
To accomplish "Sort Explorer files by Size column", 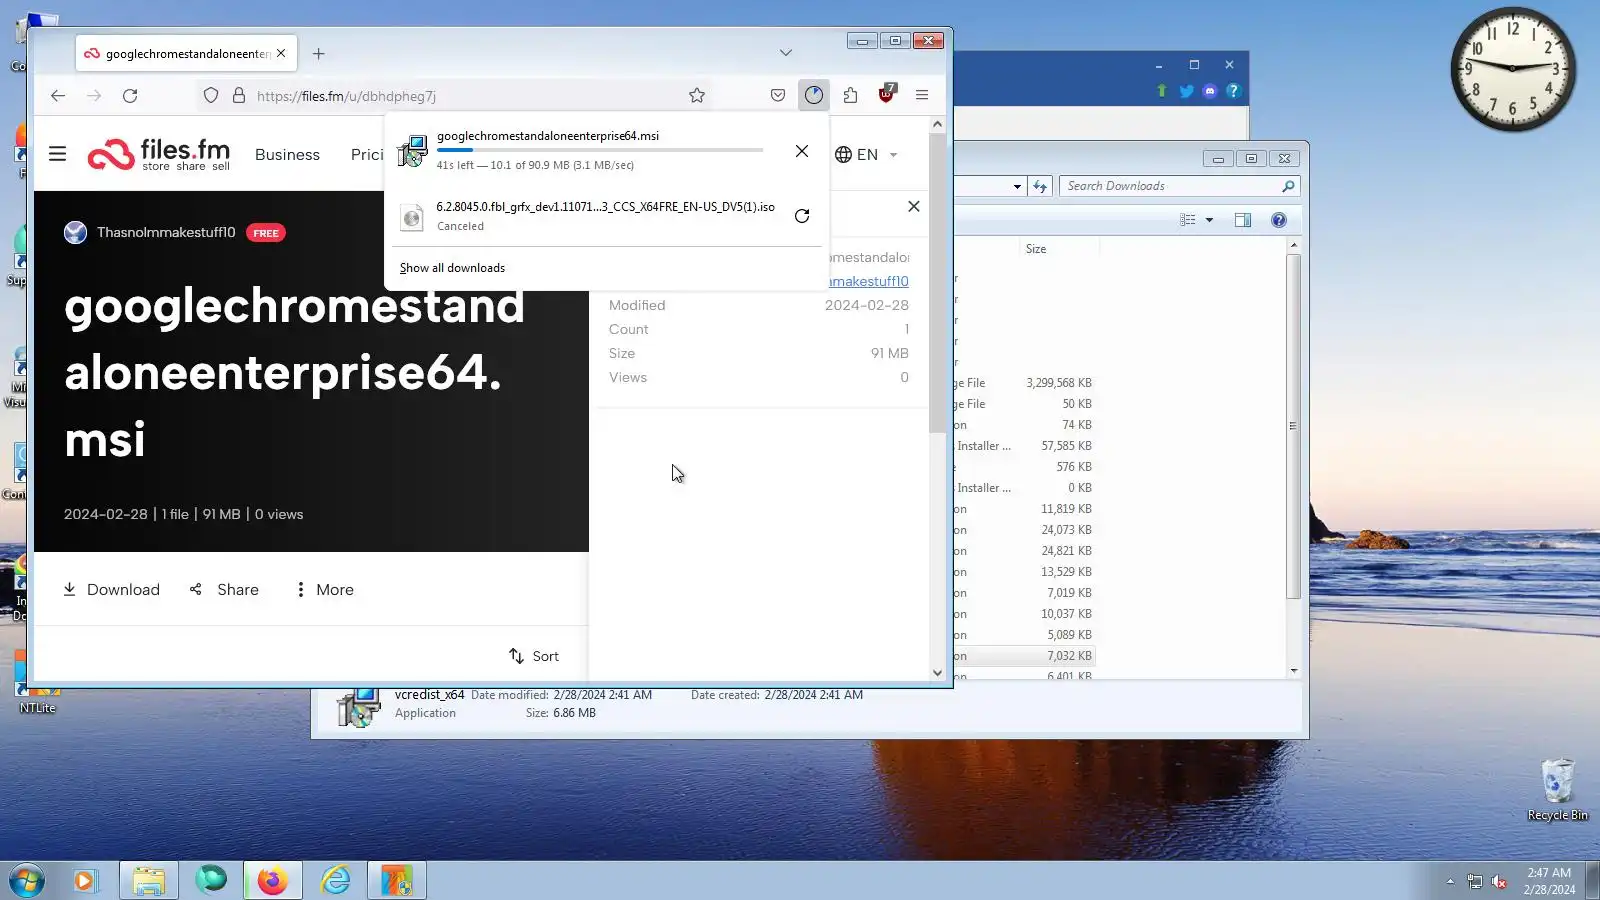I will [x=1036, y=249].
